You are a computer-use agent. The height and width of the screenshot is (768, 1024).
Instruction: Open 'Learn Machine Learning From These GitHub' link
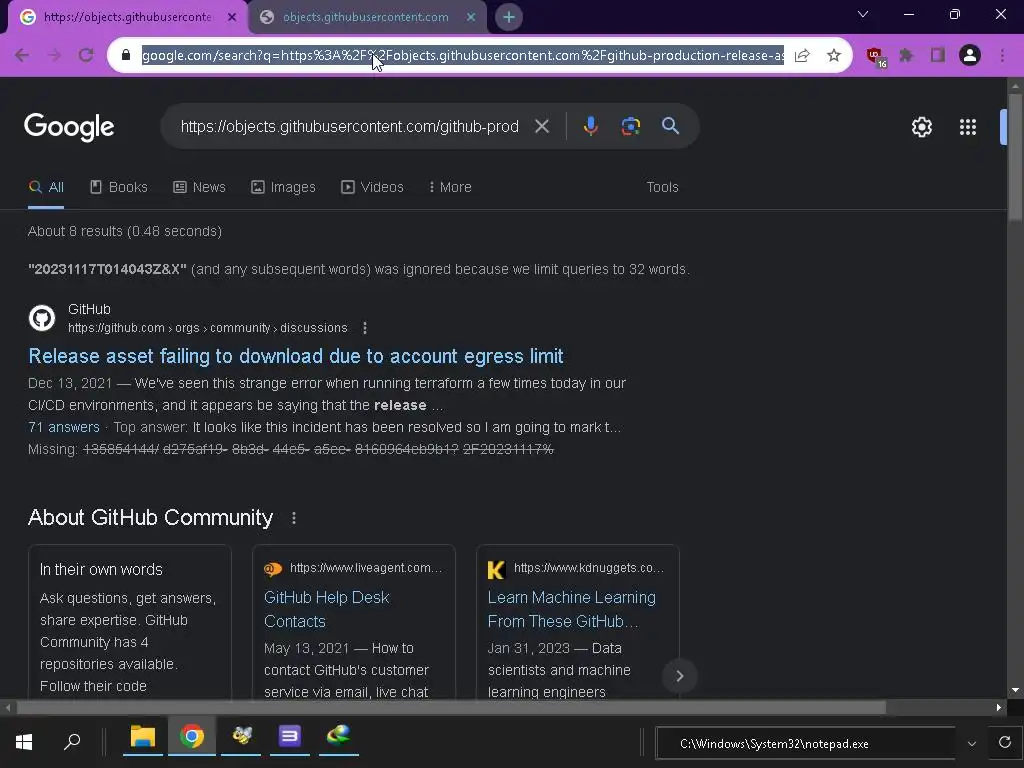pos(571,609)
